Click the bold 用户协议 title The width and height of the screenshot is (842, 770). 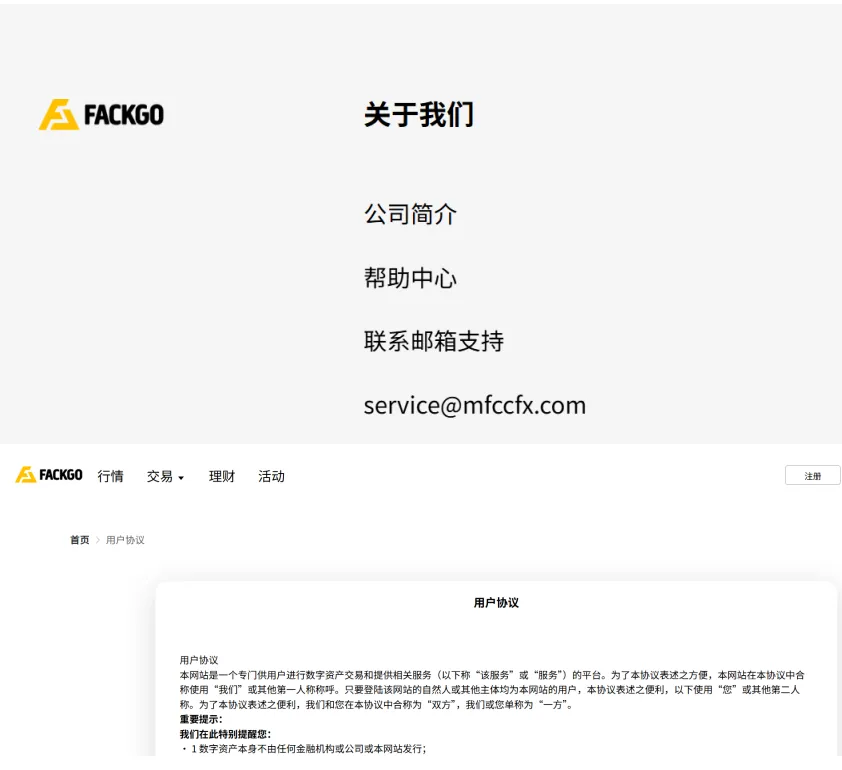pos(496,602)
